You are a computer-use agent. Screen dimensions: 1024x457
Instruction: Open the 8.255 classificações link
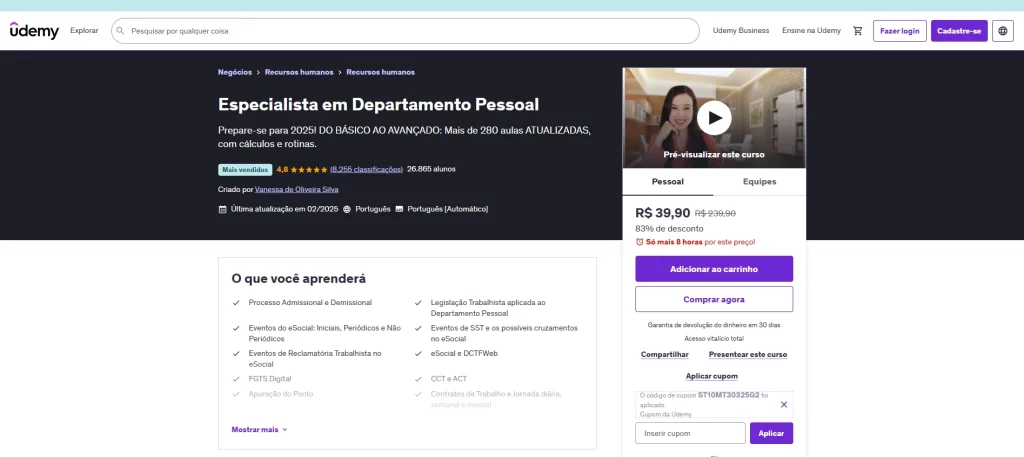click(366, 169)
